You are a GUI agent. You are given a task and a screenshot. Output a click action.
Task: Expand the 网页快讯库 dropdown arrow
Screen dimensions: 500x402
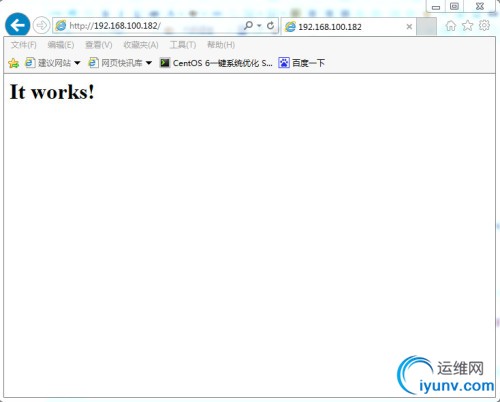(149, 63)
